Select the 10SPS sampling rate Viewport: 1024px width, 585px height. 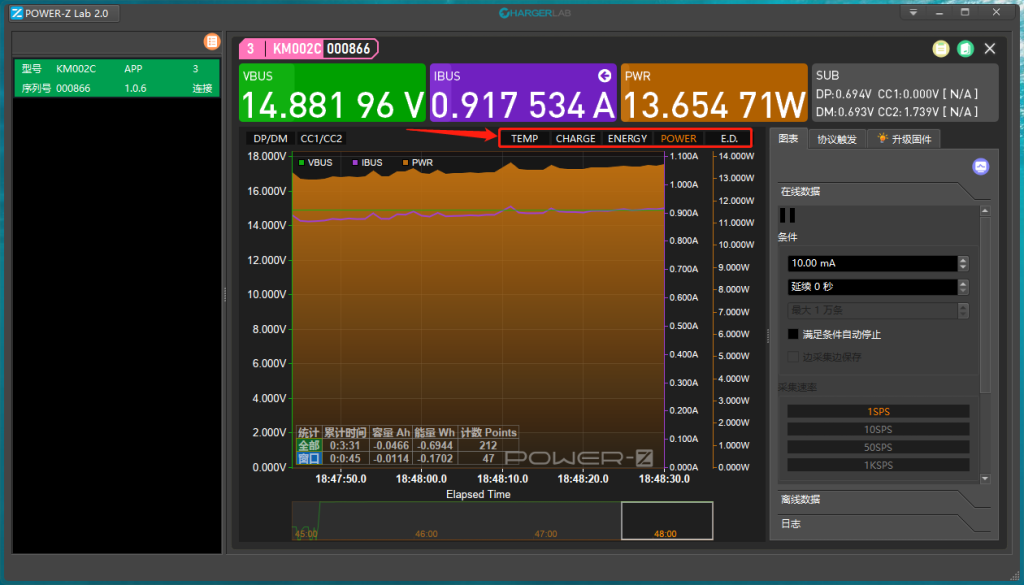(x=878, y=430)
